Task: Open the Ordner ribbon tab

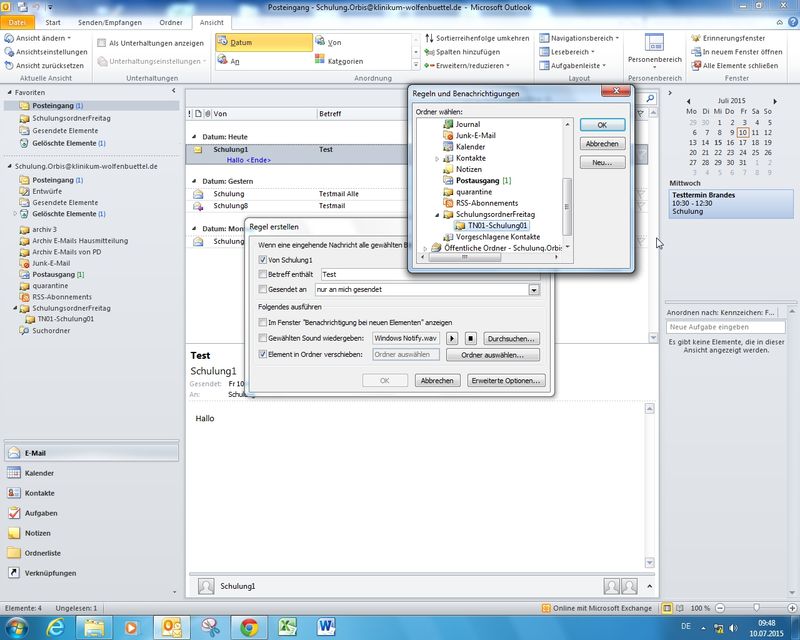Action: (171, 21)
